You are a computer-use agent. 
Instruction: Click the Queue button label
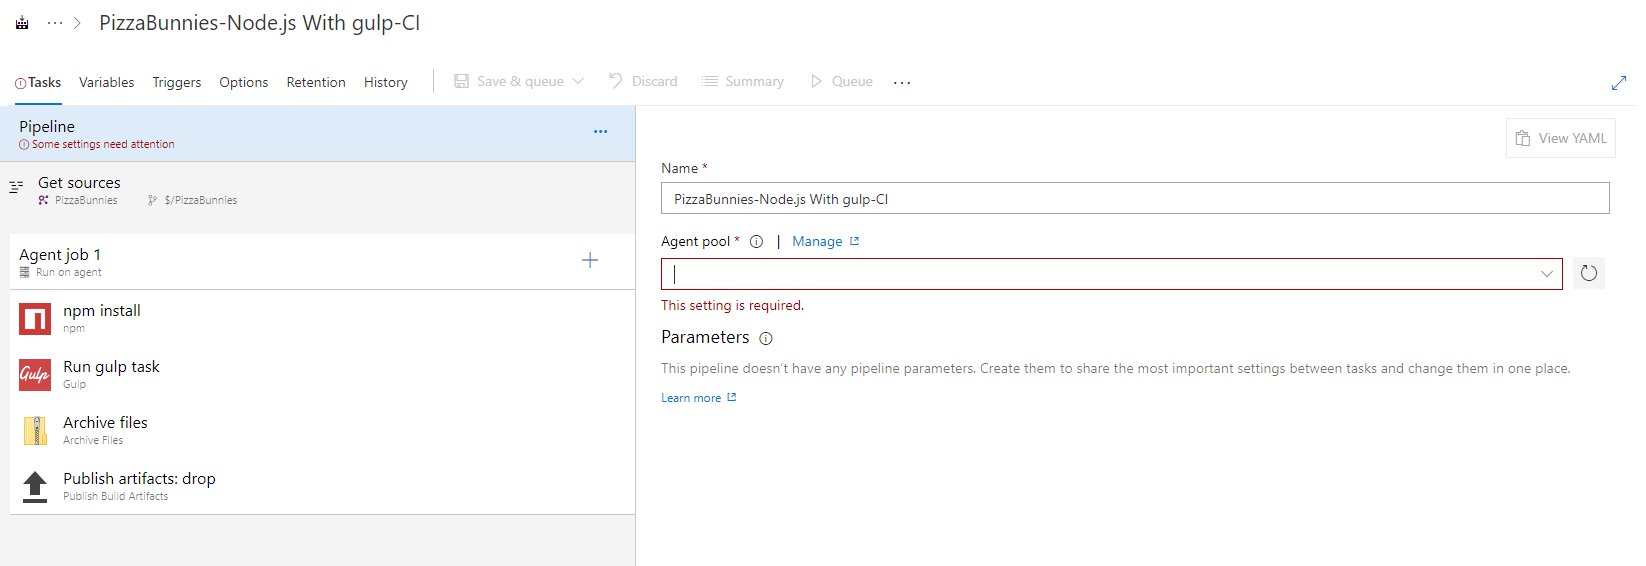[852, 81]
